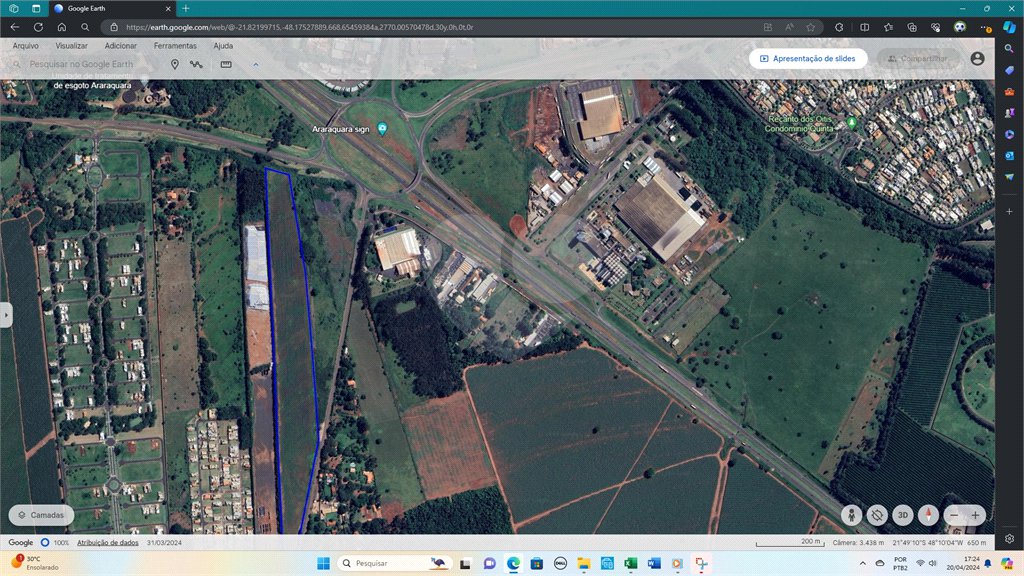Screen dimensions: 1024x576
Task: Open File Explorer from the taskbar
Action: [x=583, y=563]
